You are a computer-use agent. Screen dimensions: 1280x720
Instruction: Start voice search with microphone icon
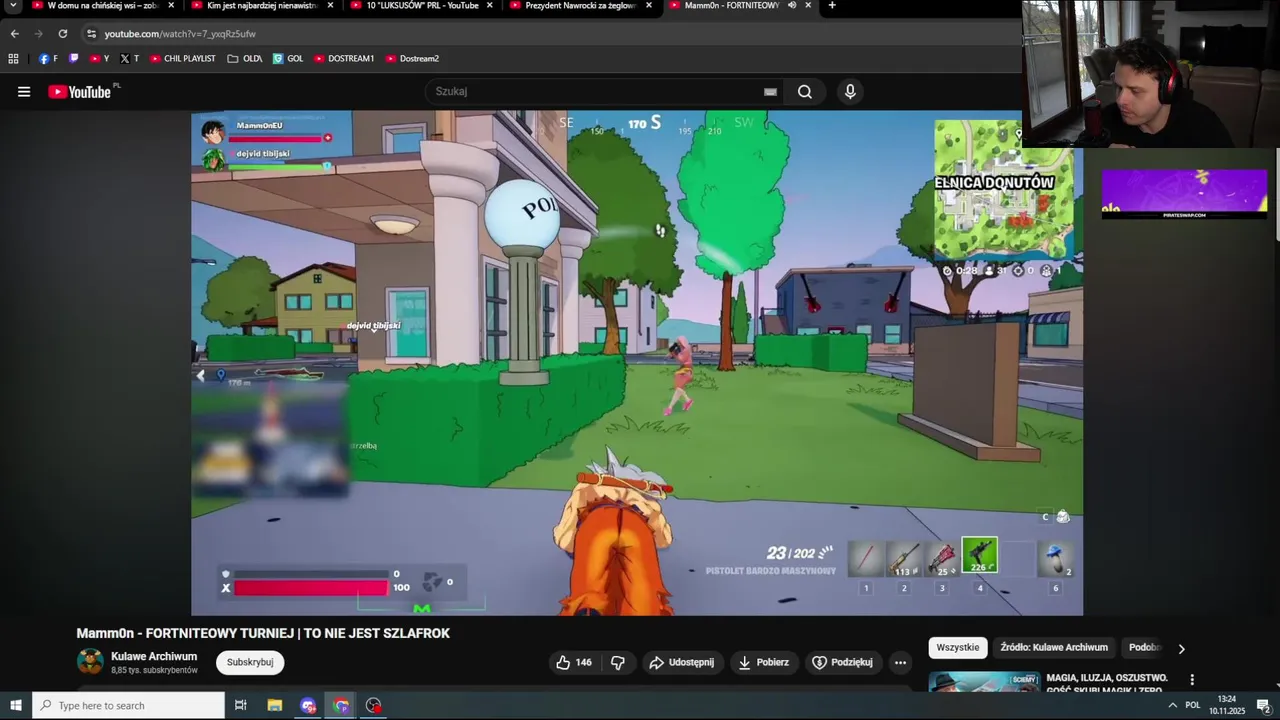(x=850, y=92)
